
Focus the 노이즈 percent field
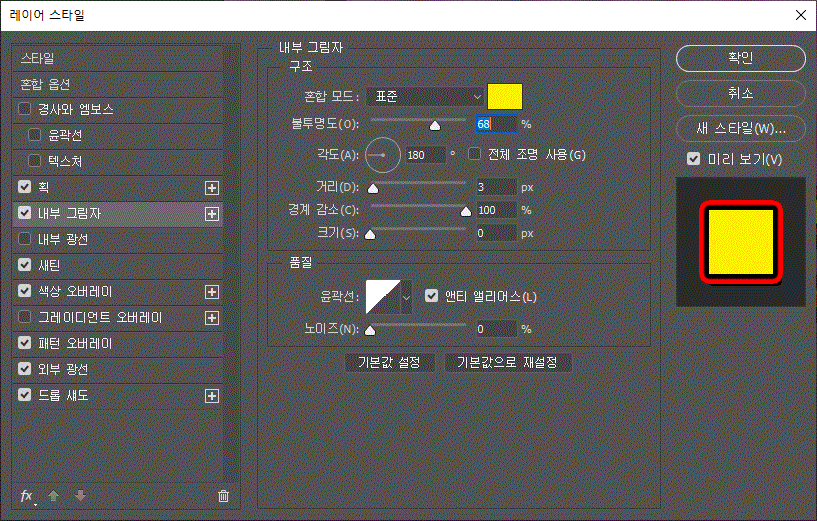pos(497,329)
